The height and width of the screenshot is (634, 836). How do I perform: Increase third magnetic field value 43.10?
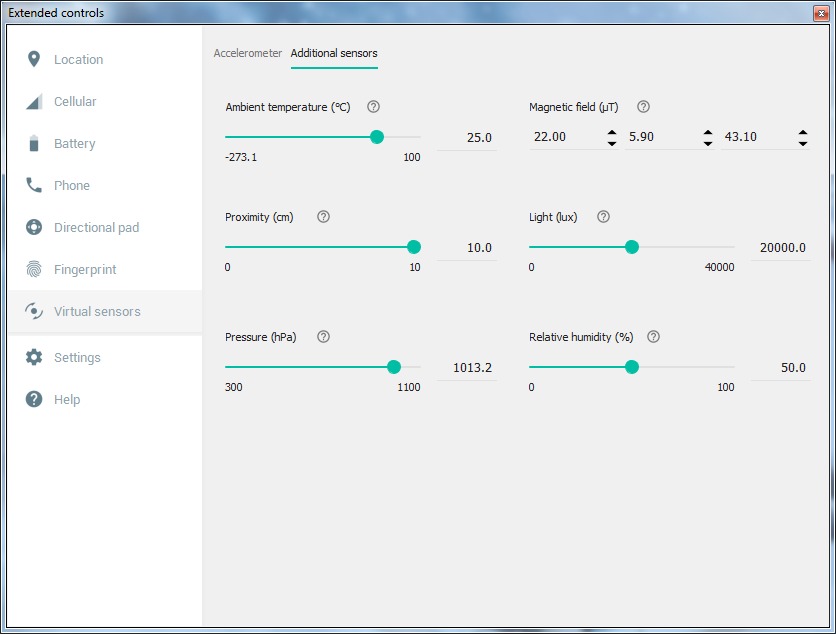(x=803, y=132)
